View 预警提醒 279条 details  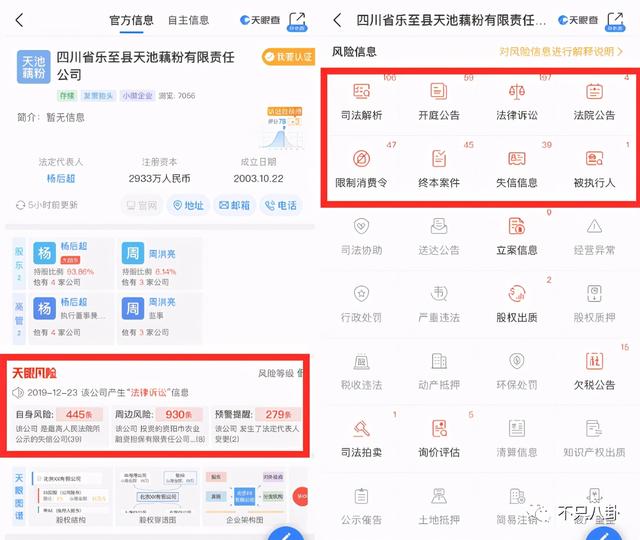click(258, 427)
